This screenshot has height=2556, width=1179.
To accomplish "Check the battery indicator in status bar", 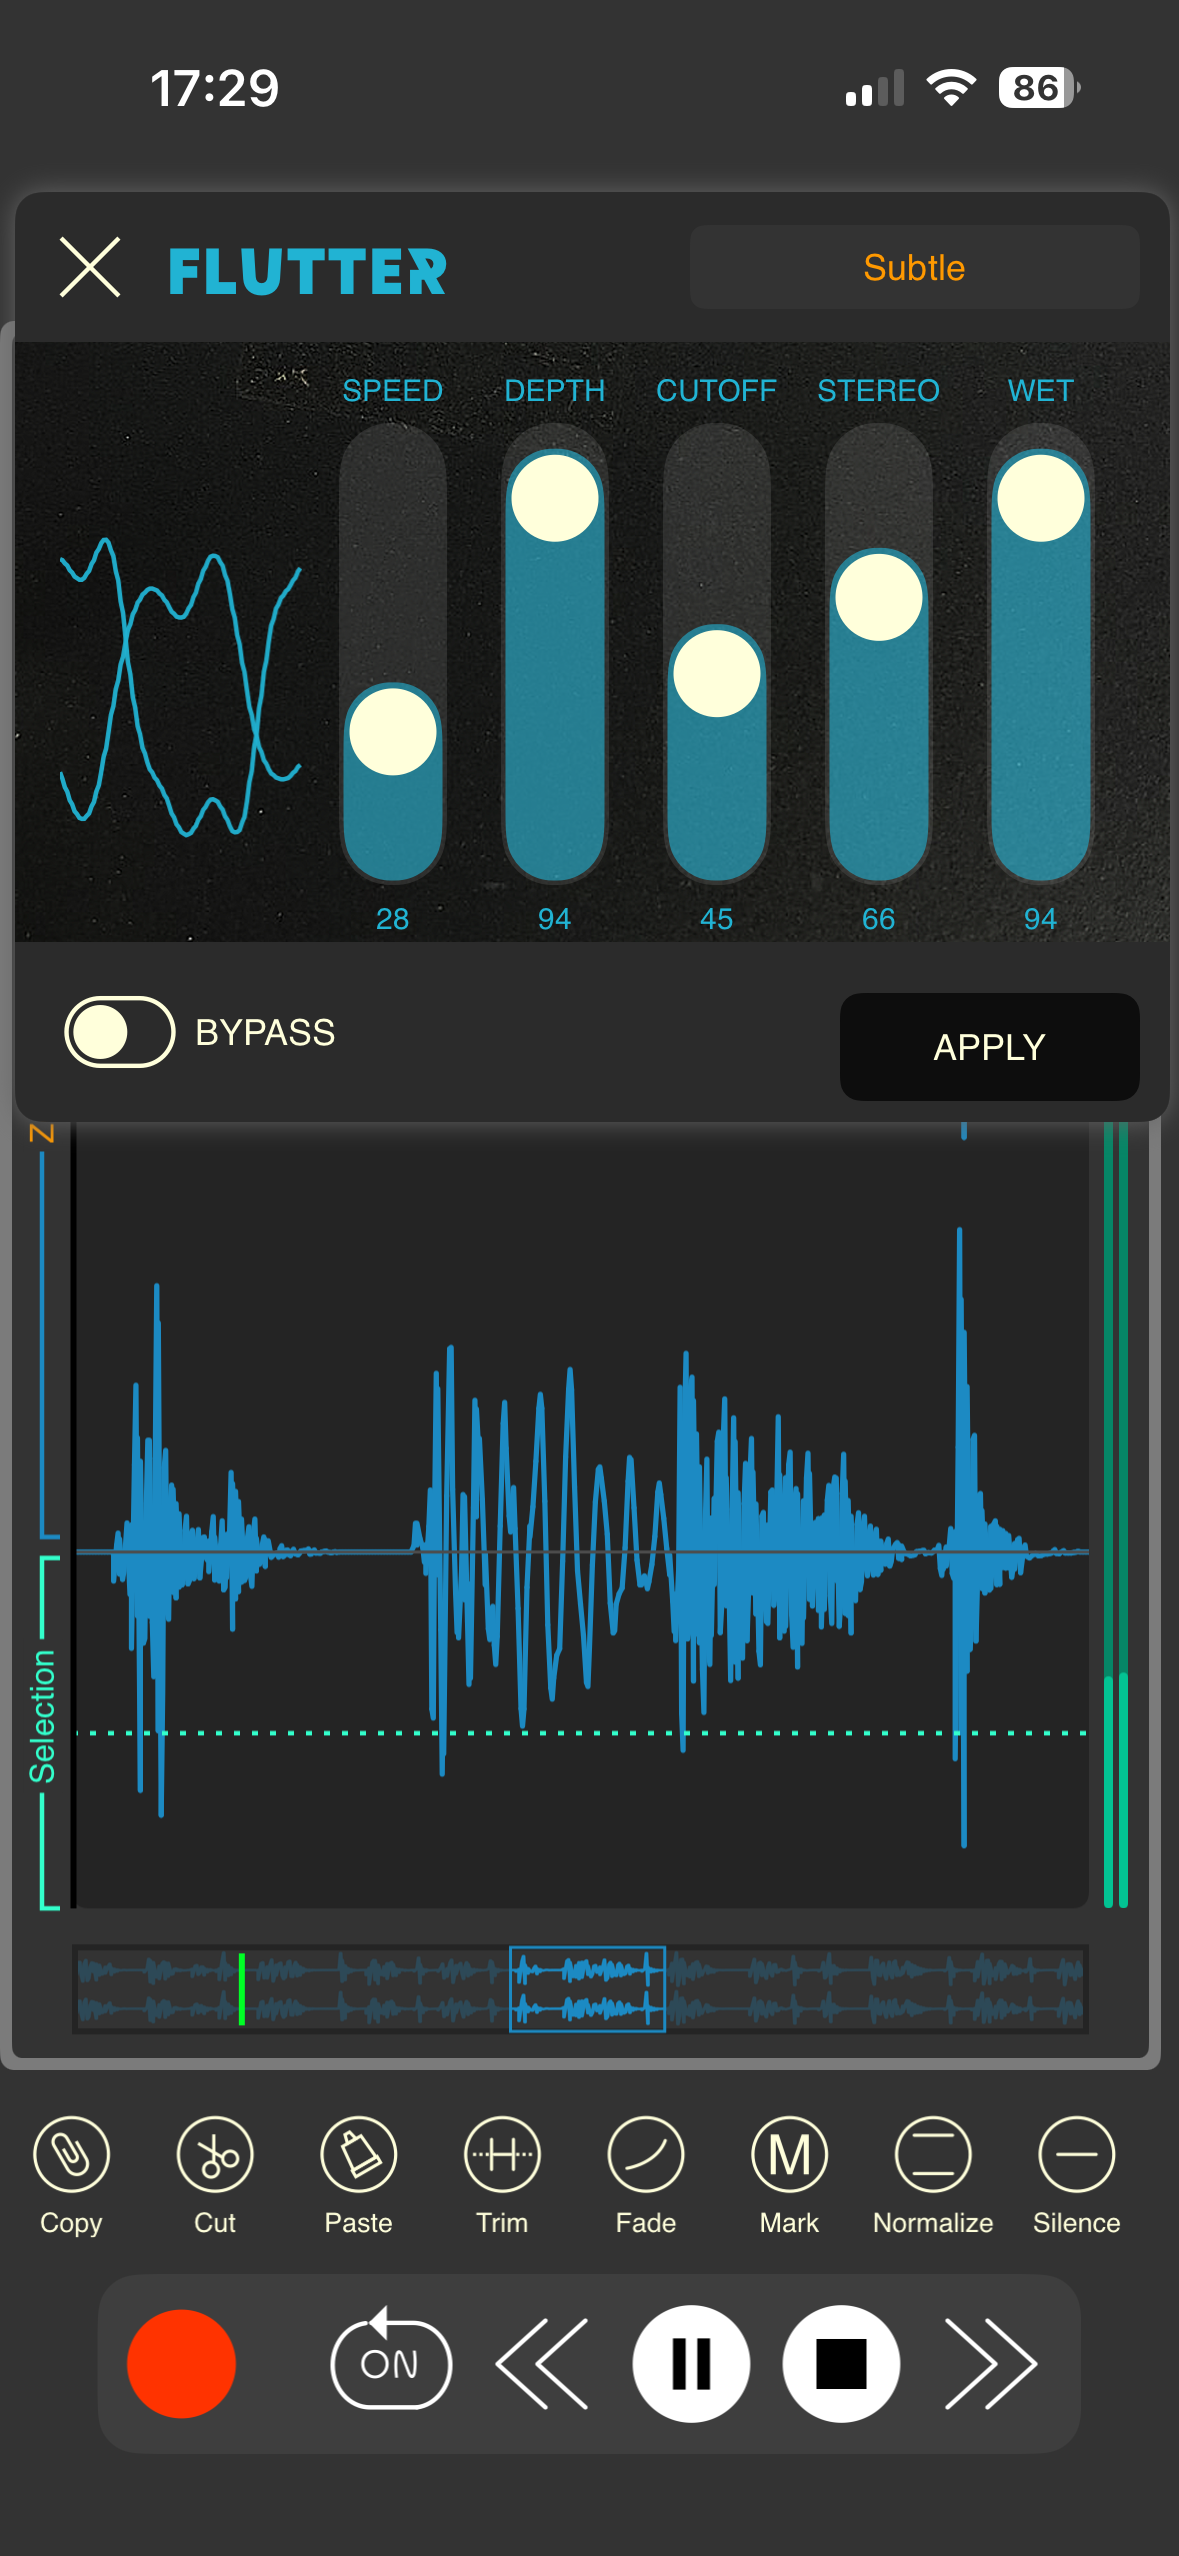I will click(1039, 88).
